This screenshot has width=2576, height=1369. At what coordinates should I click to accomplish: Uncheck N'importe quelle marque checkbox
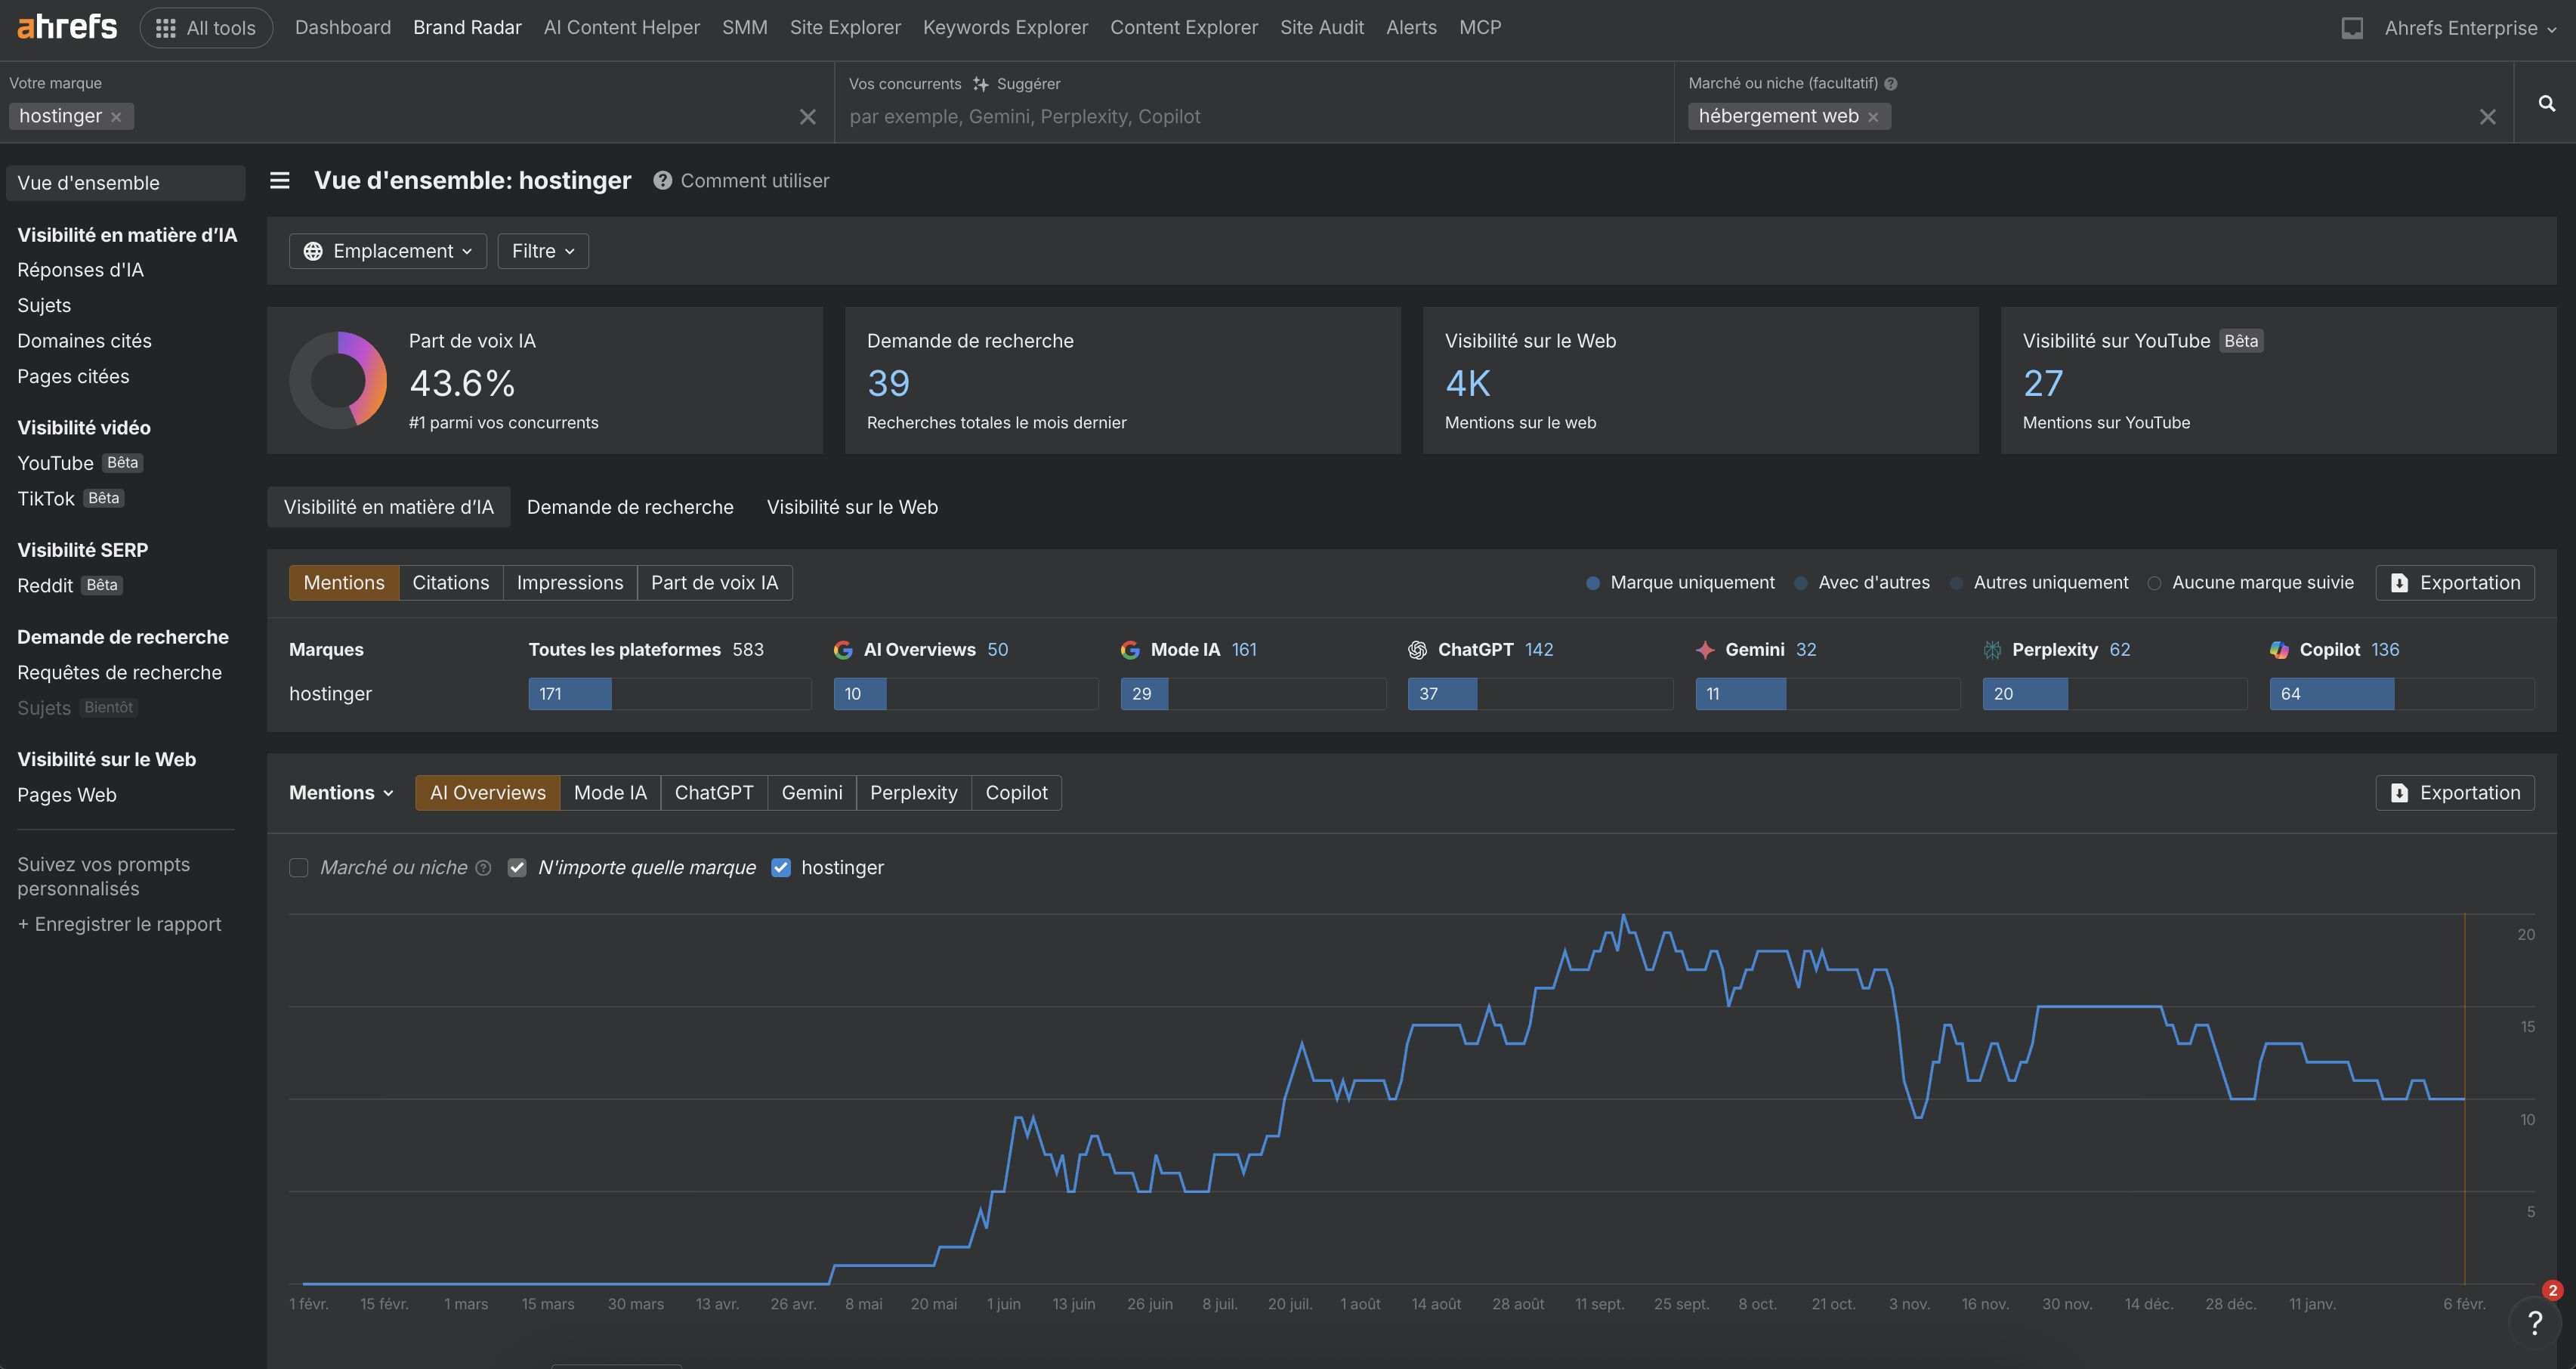click(x=517, y=867)
